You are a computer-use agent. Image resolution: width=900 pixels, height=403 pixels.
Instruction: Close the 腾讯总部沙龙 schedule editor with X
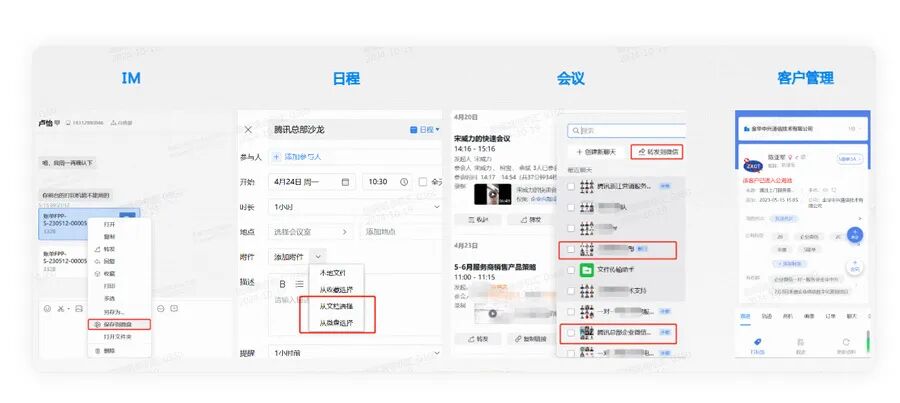click(x=248, y=130)
